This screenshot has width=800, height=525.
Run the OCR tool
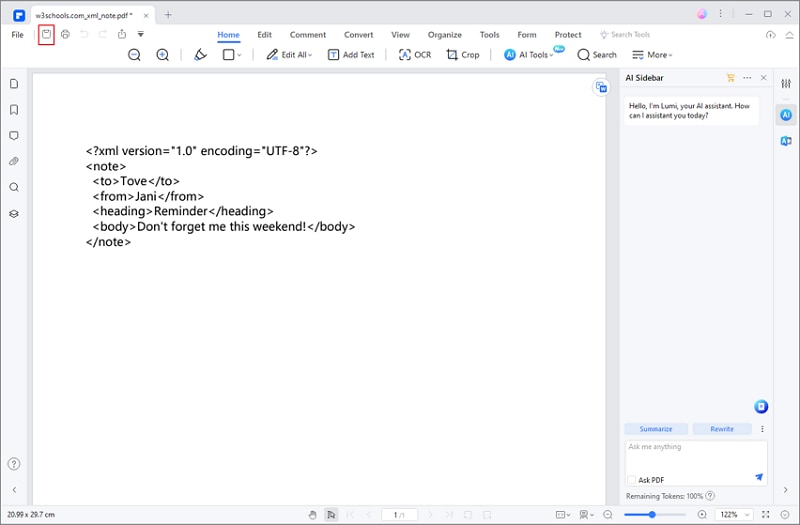[415, 55]
